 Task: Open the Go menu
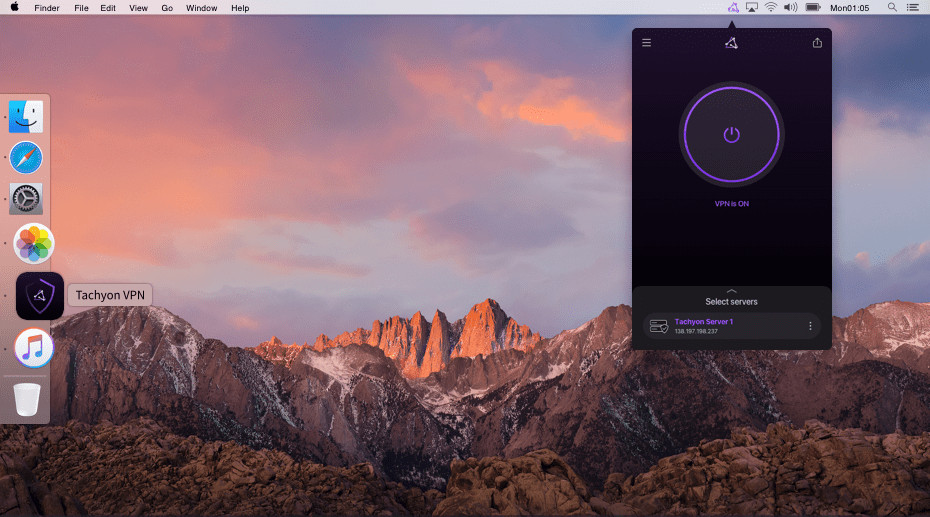(167, 8)
